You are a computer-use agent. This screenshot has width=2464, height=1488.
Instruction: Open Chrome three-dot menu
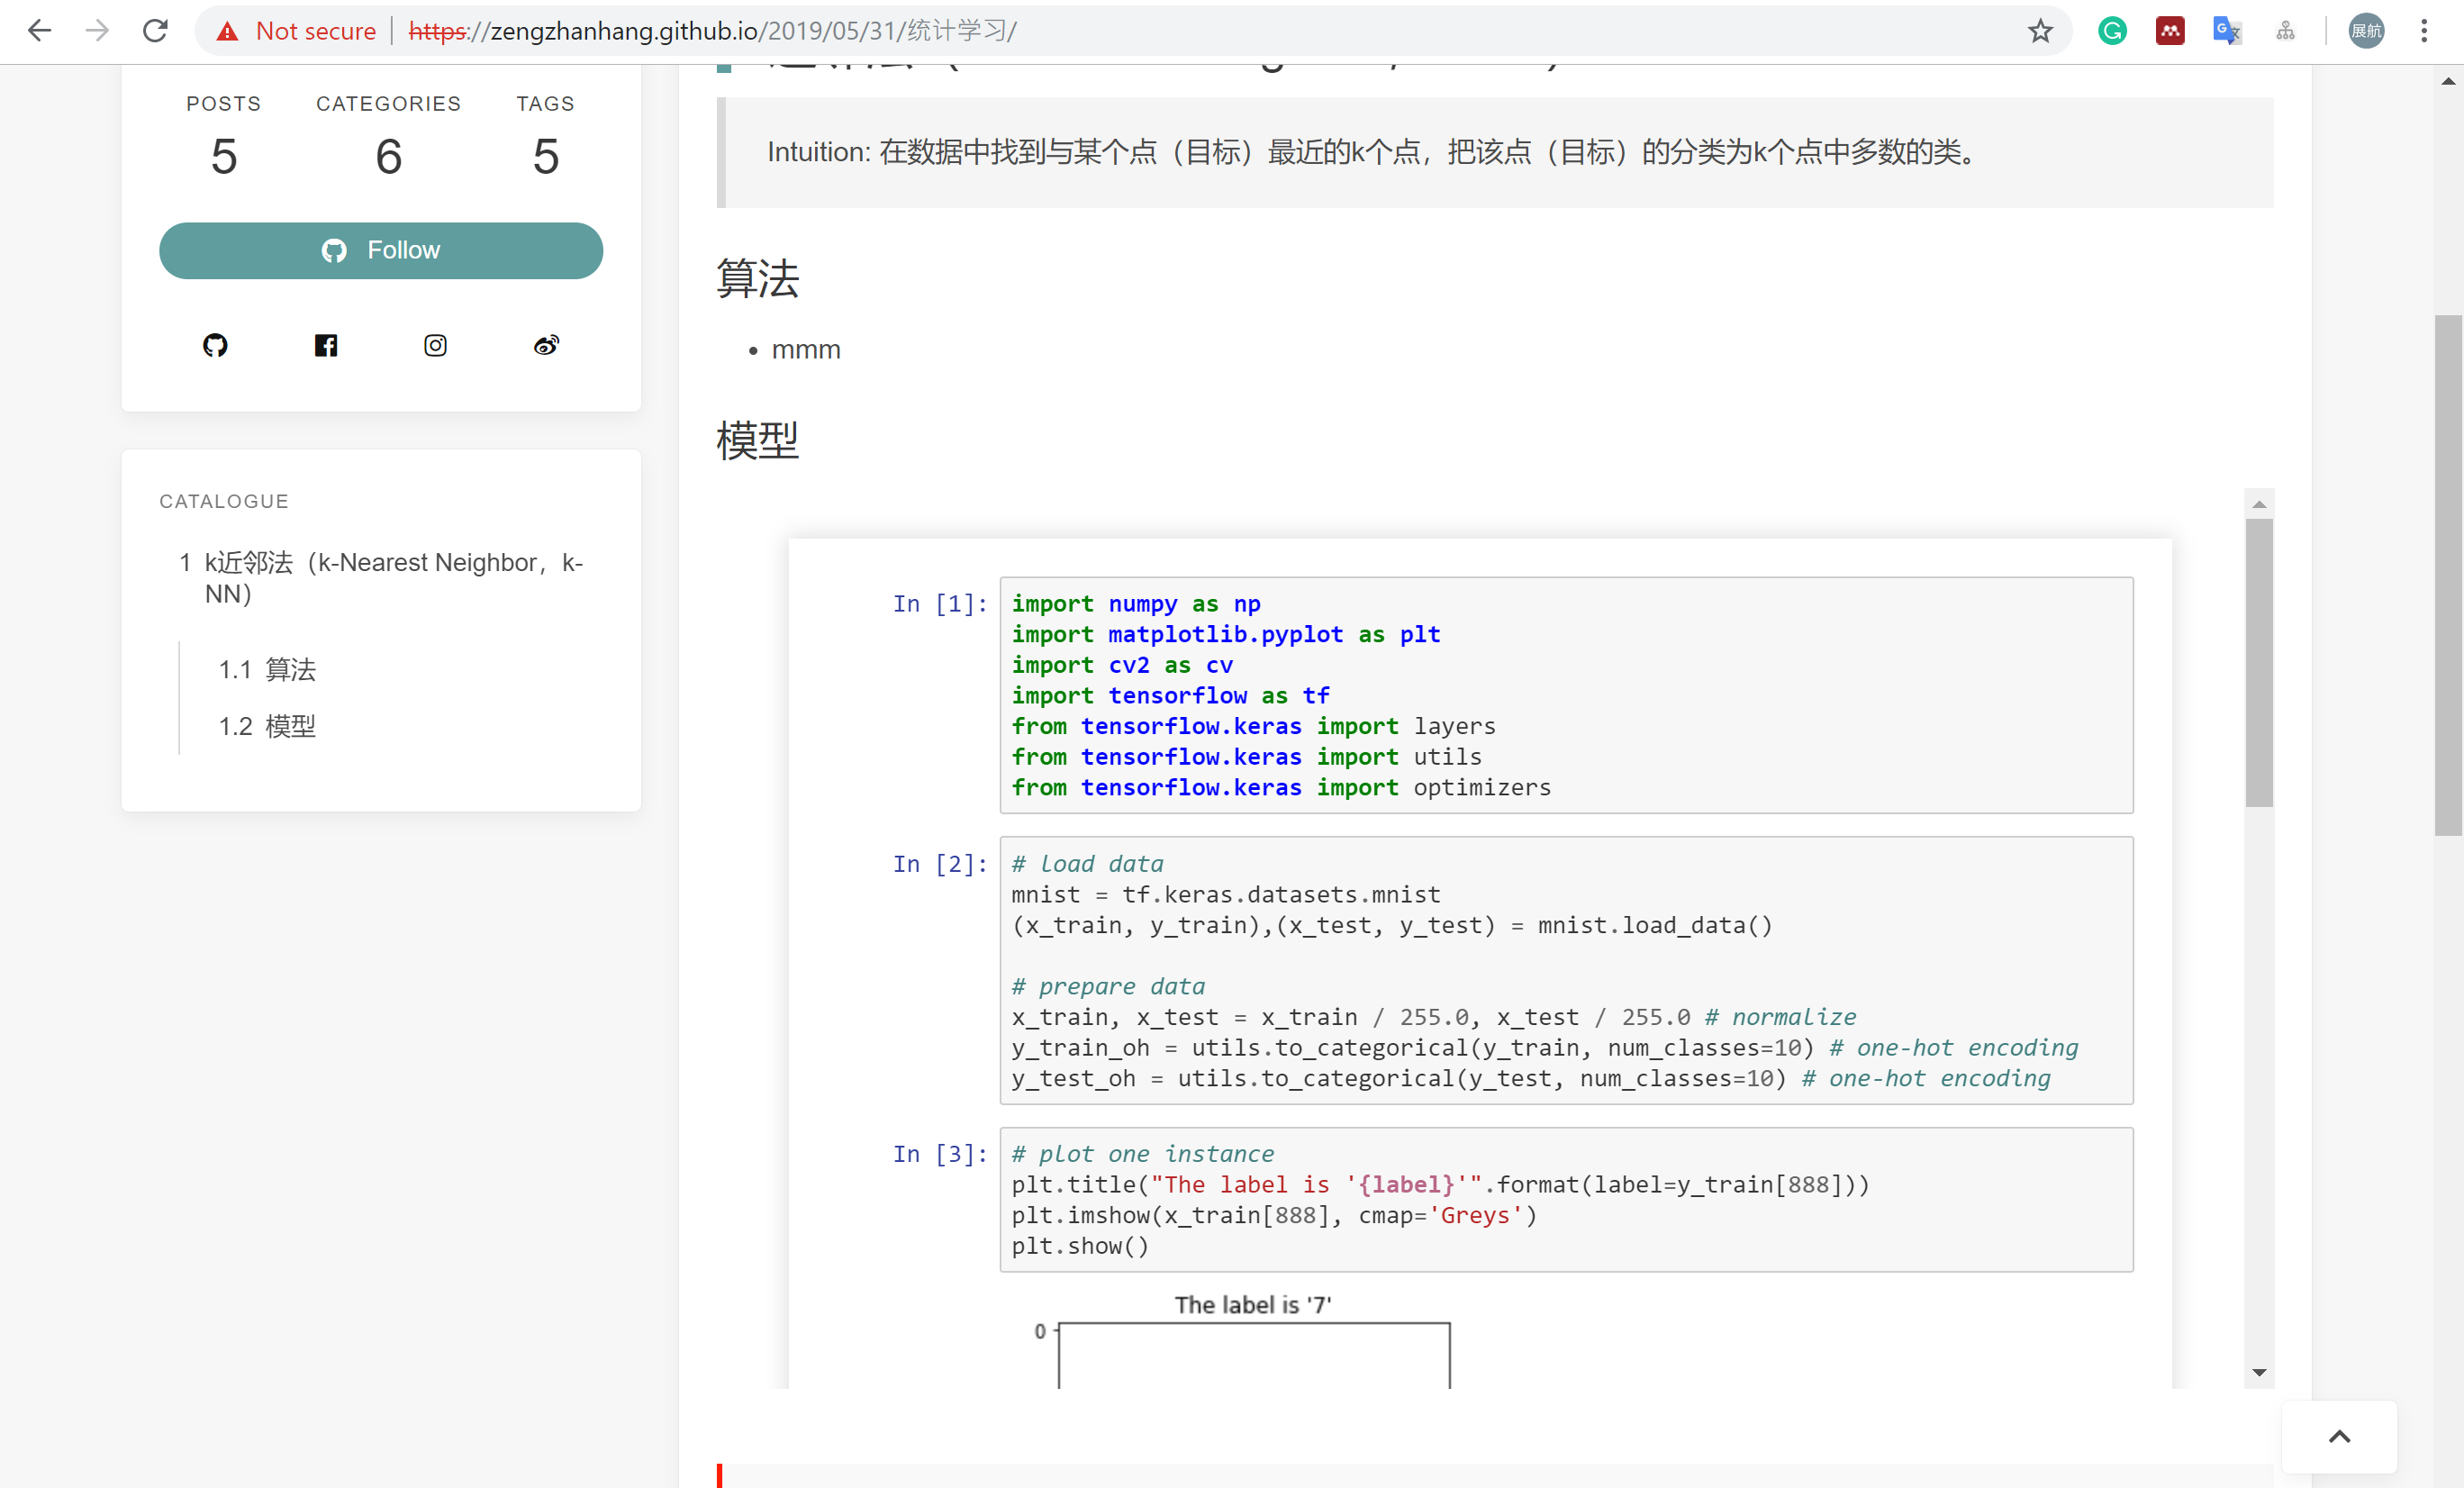pyautogui.click(x=2424, y=30)
